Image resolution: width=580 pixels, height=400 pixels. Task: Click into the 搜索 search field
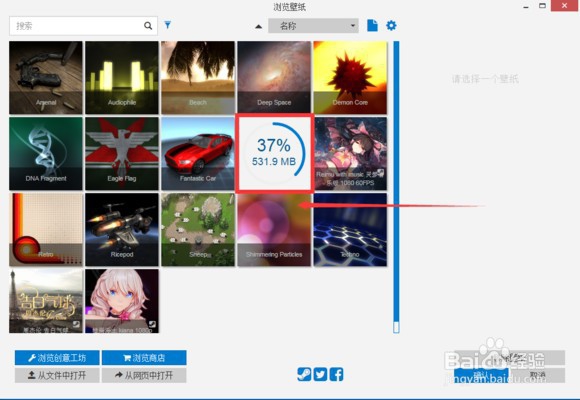click(83, 26)
